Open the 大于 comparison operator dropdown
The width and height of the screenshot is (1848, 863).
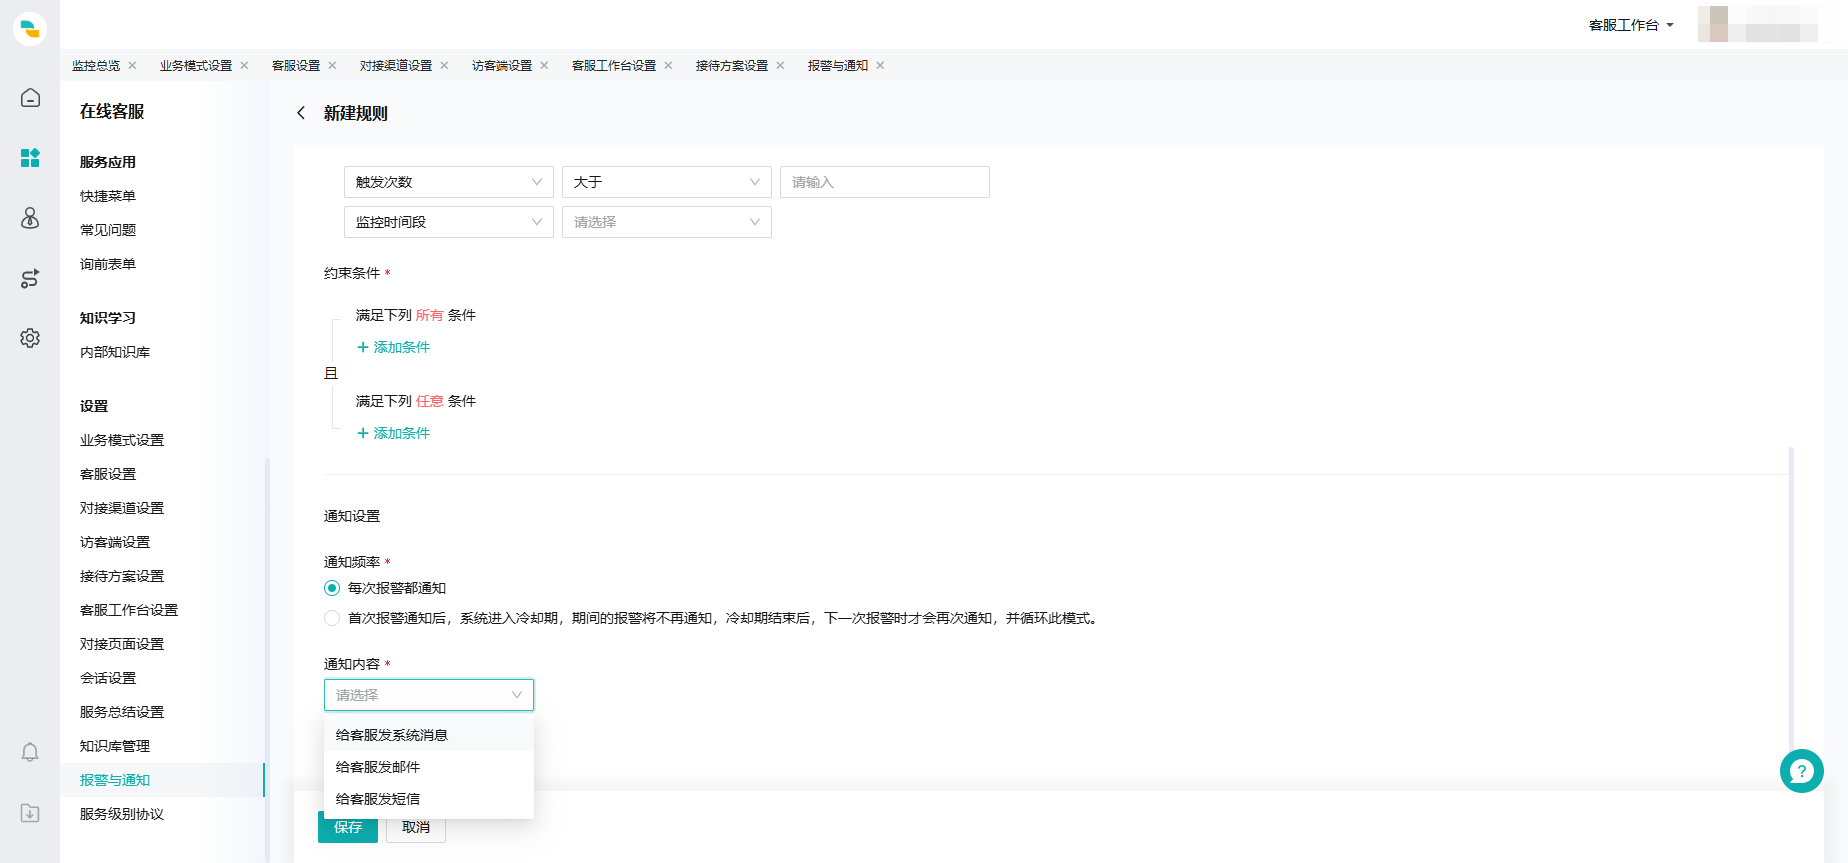666,182
